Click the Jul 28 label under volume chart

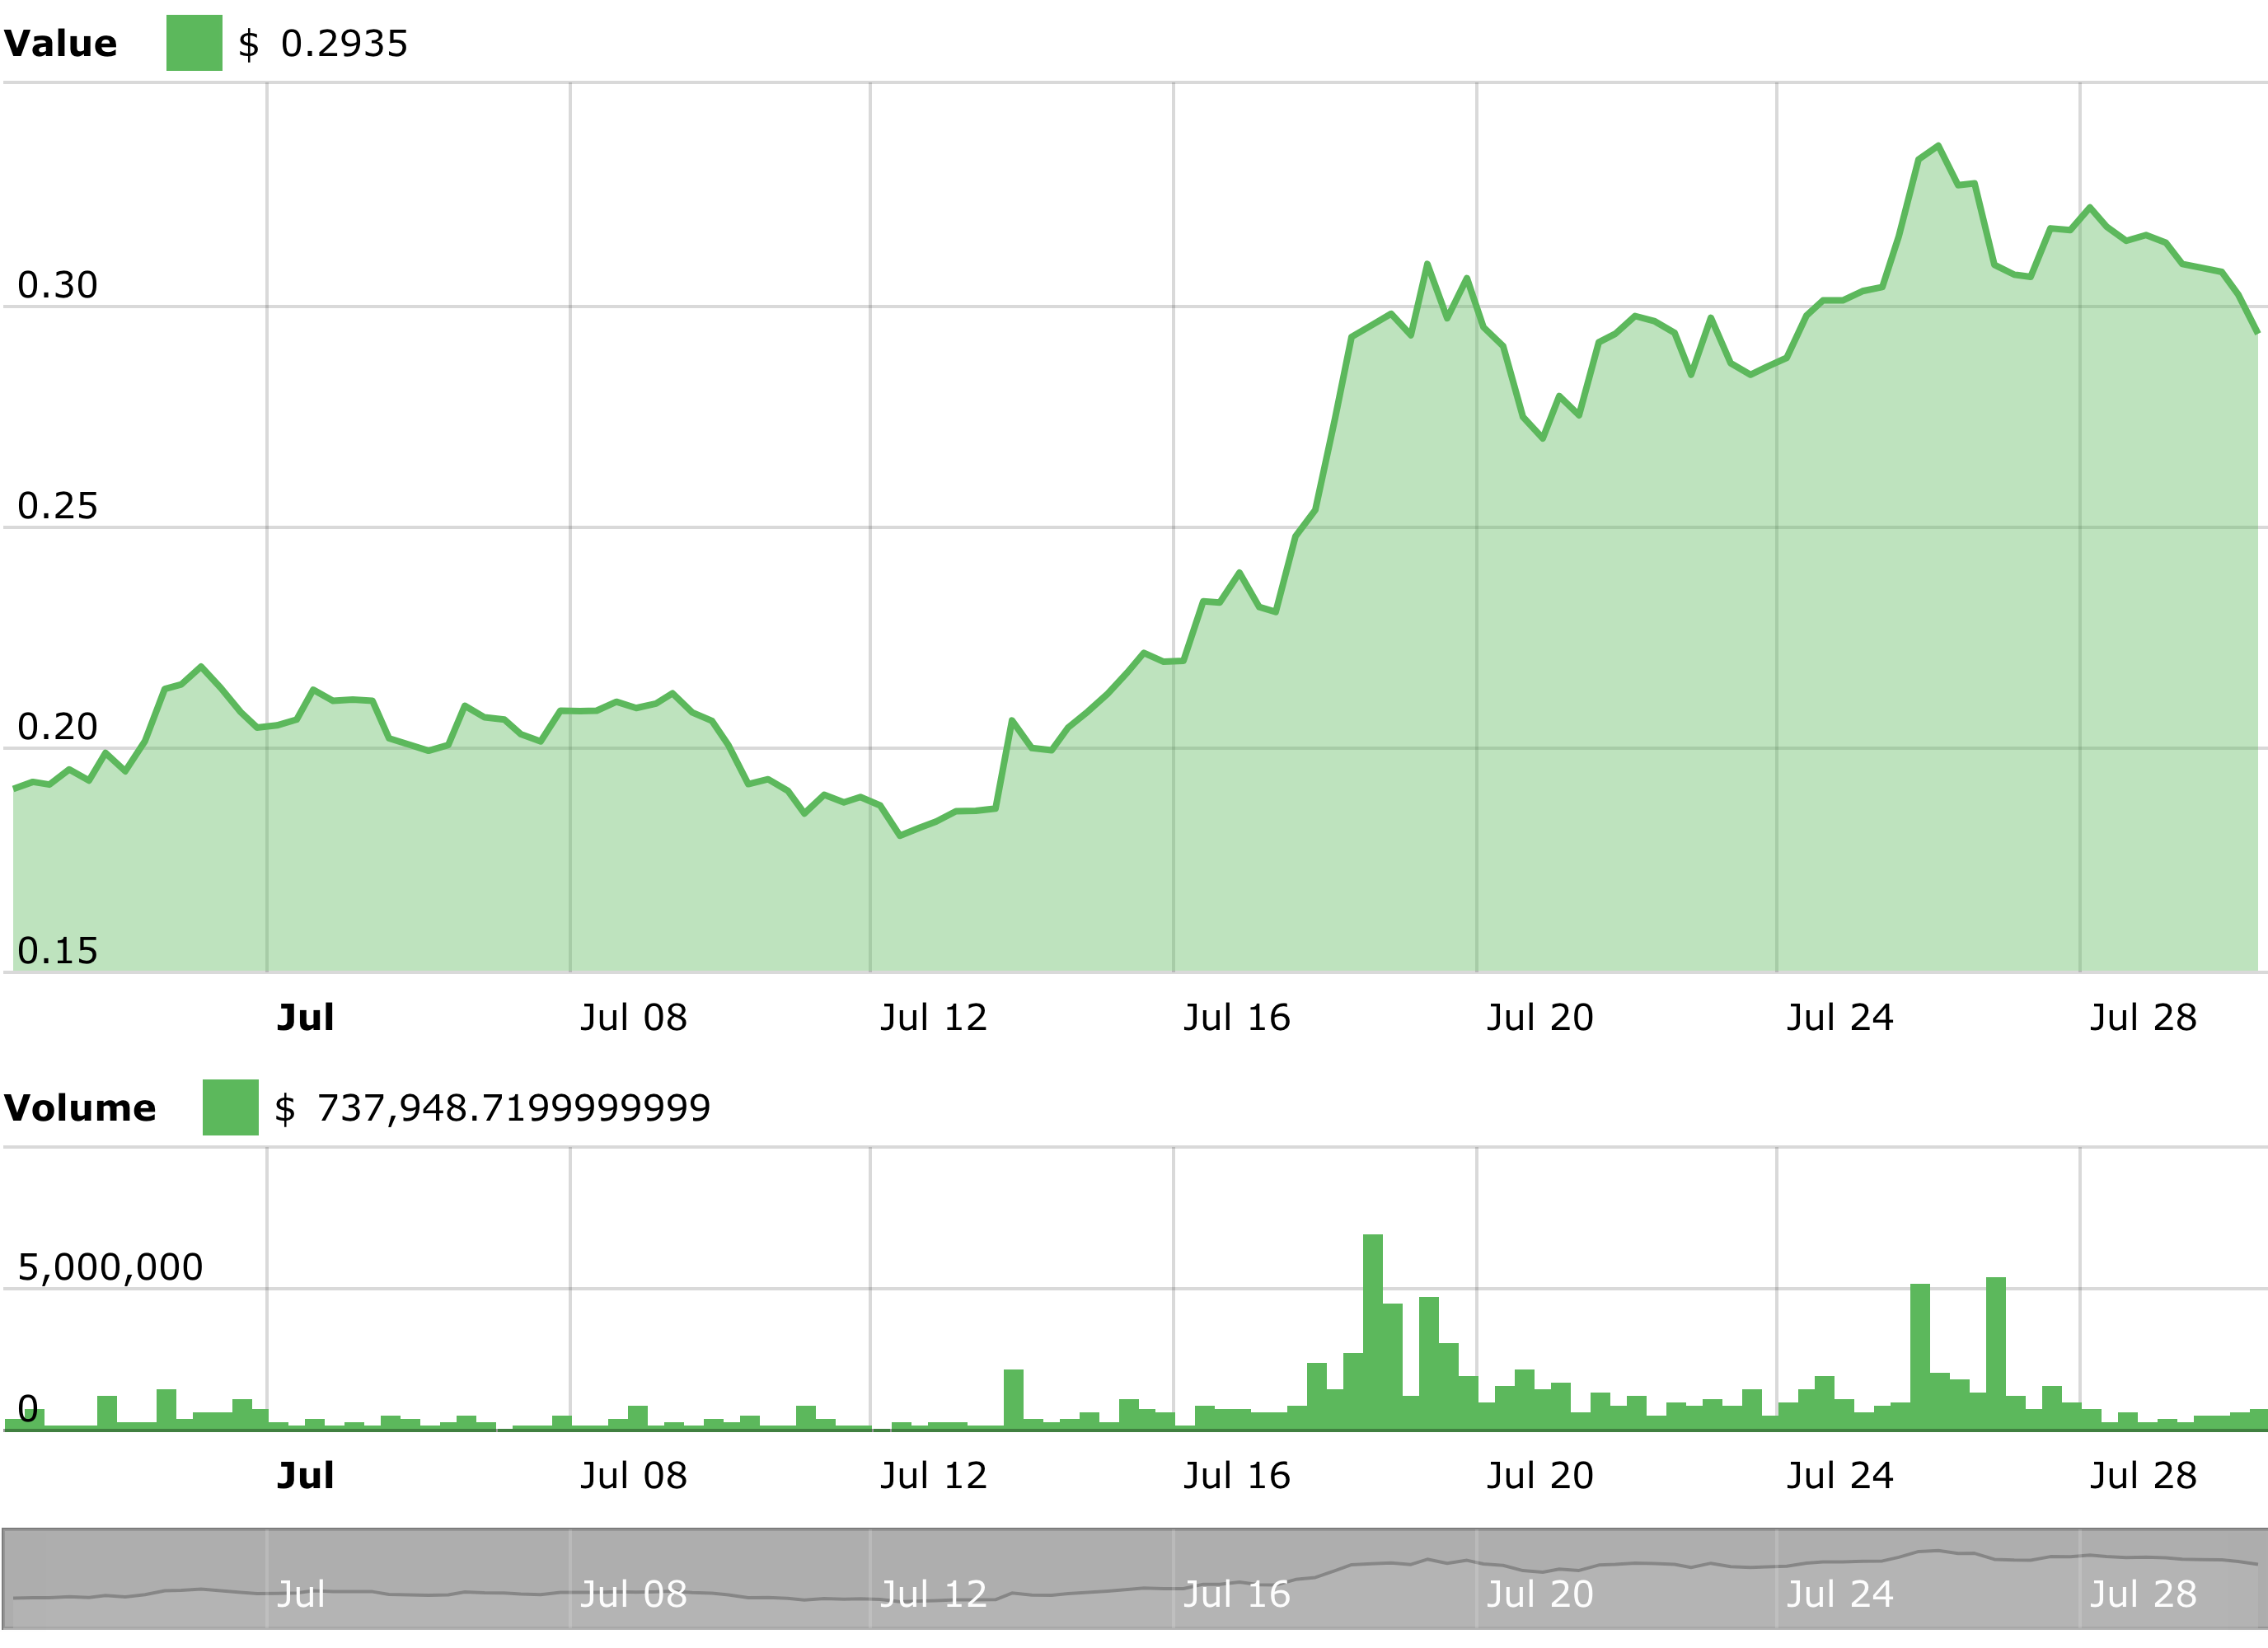point(2143,1476)
